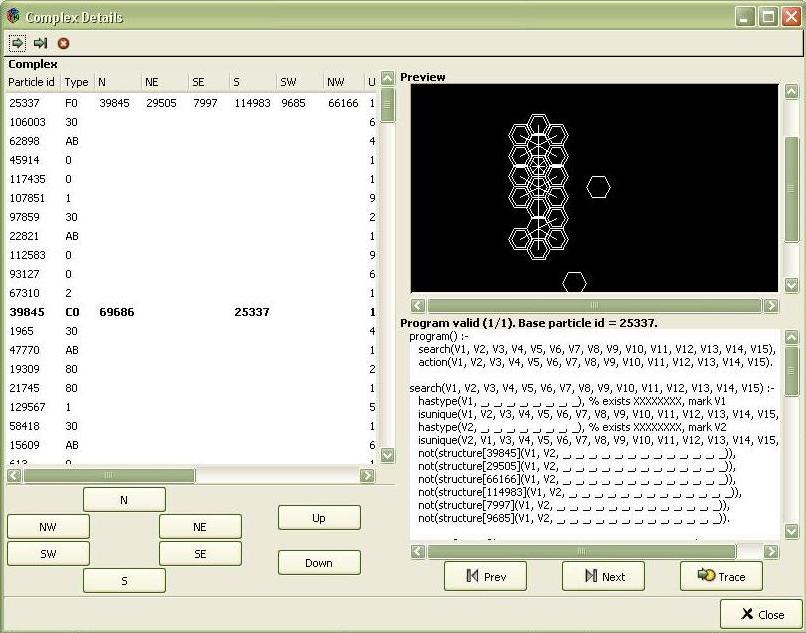Click N value 69686 in row 39845
This screenshot has height=633, width=806.
117,312
